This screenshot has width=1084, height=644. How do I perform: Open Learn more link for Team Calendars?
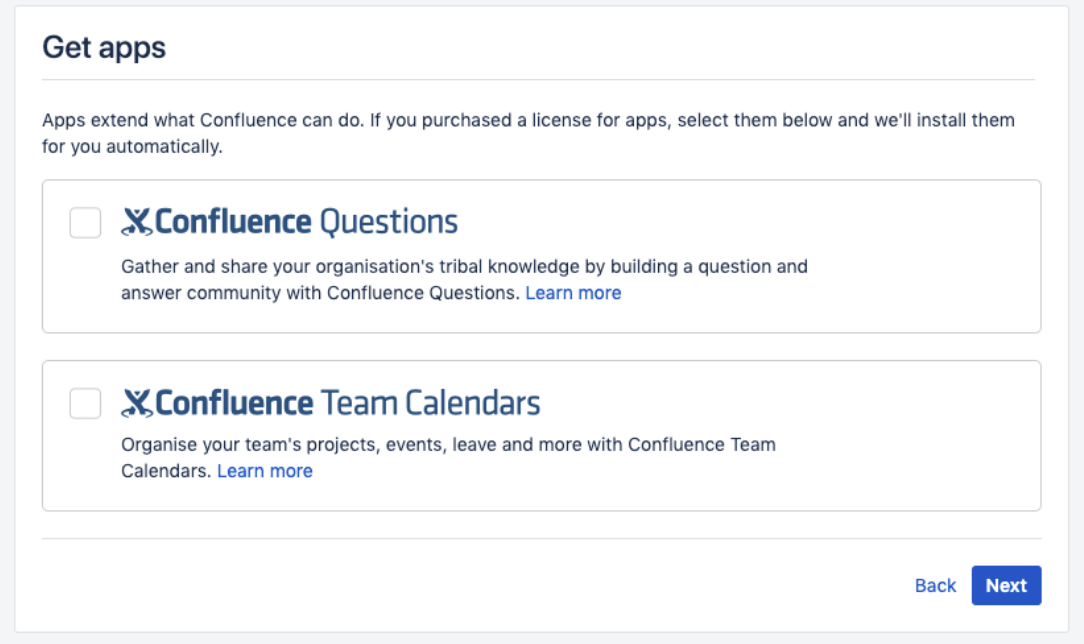pyautogui.click(x=264, y=471)
